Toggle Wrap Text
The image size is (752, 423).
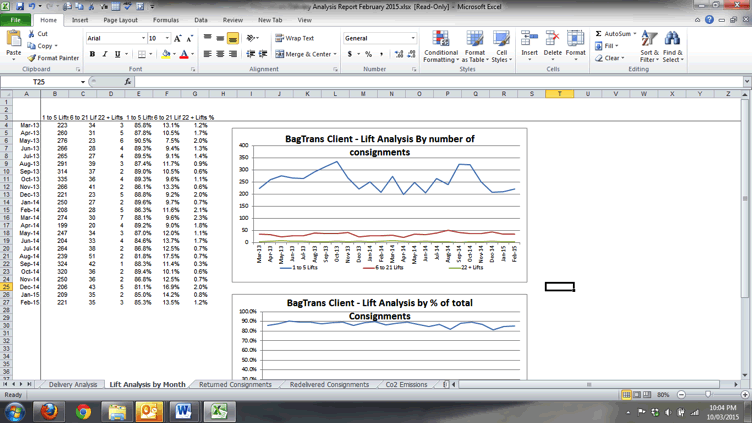[294, 38]
